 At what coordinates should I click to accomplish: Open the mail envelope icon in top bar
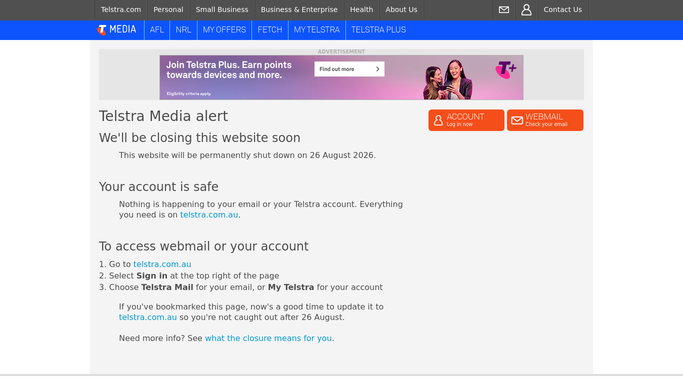point(504,10)
